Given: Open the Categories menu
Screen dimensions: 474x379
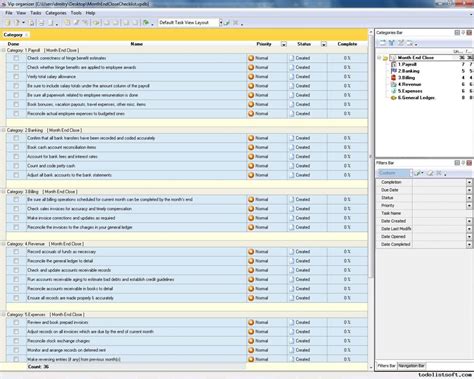Looking at the screenshot, I should 56,13.
